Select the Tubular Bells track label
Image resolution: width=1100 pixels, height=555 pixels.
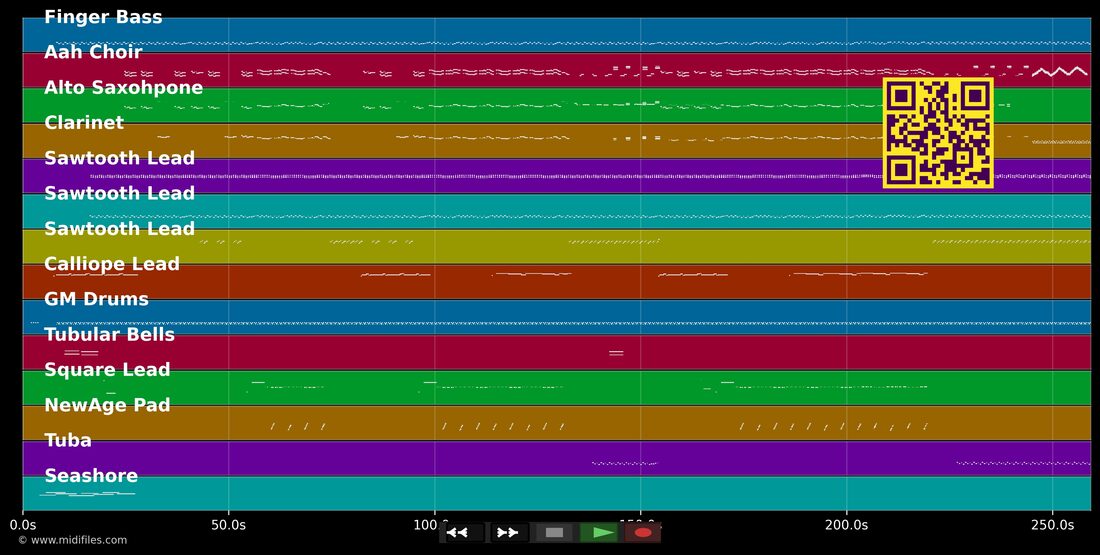coord(109,334)
